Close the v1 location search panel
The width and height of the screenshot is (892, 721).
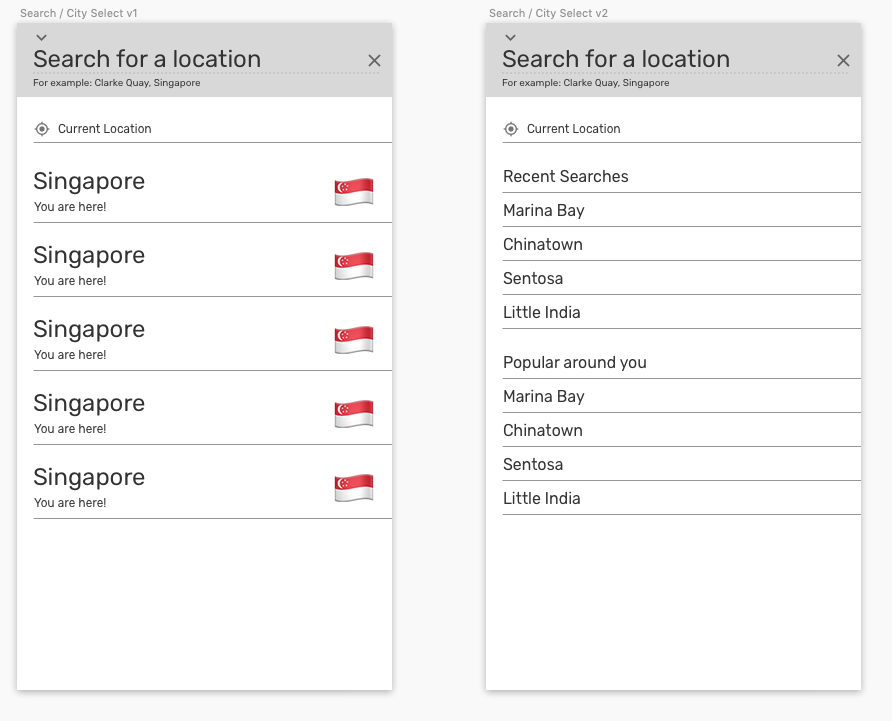point(374,61)
